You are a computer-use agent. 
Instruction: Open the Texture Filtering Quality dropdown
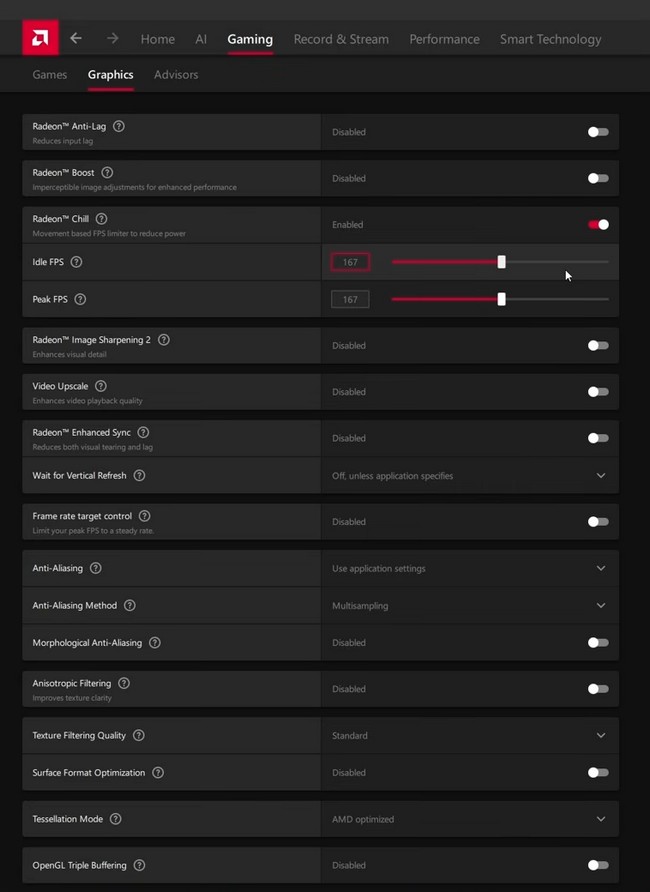601,735
